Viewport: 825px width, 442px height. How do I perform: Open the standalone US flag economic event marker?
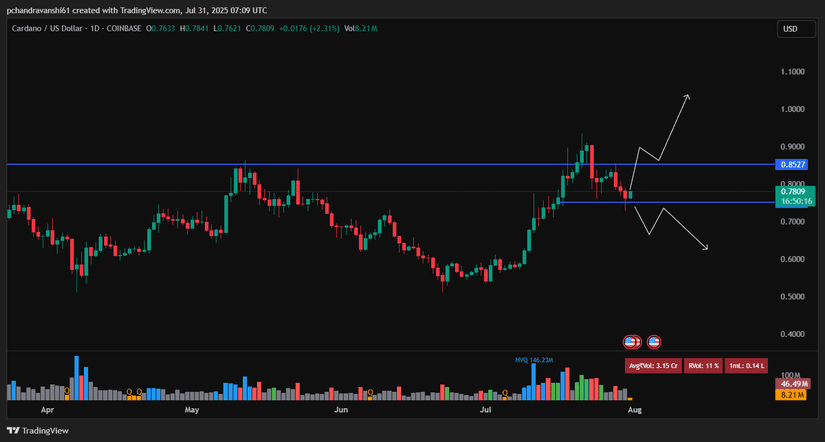(654, 342)
